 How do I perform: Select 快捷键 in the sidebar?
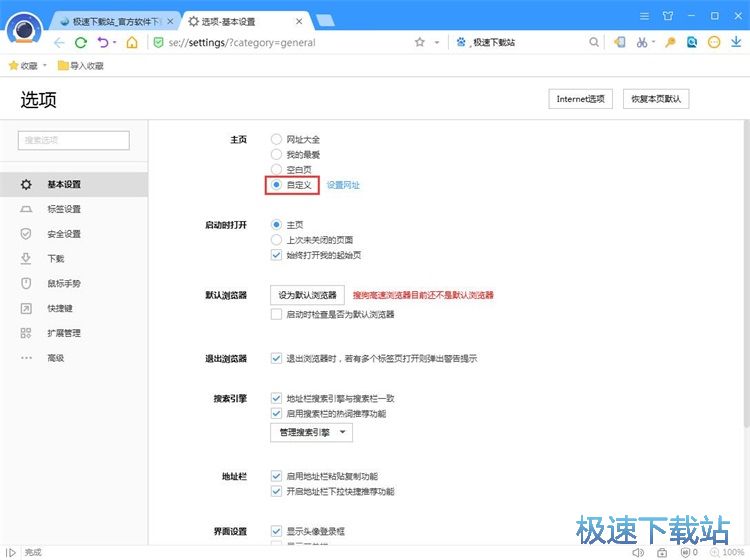click(74, 308)
